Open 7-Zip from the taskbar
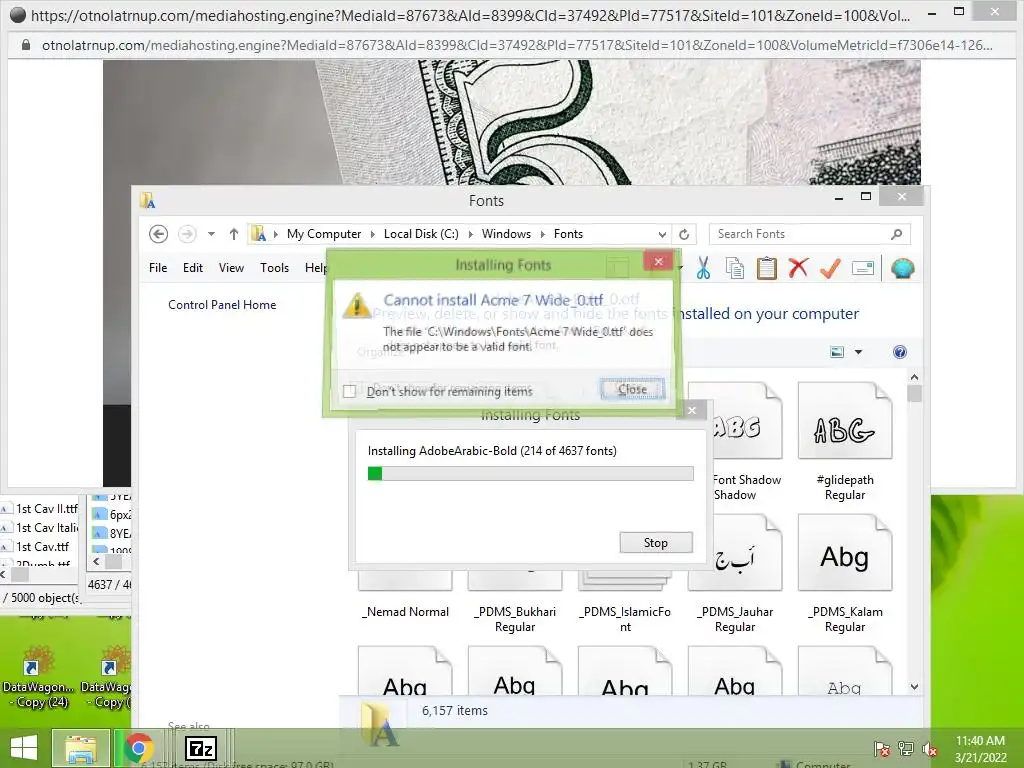 pyautogui.click(x=200, y=748)
